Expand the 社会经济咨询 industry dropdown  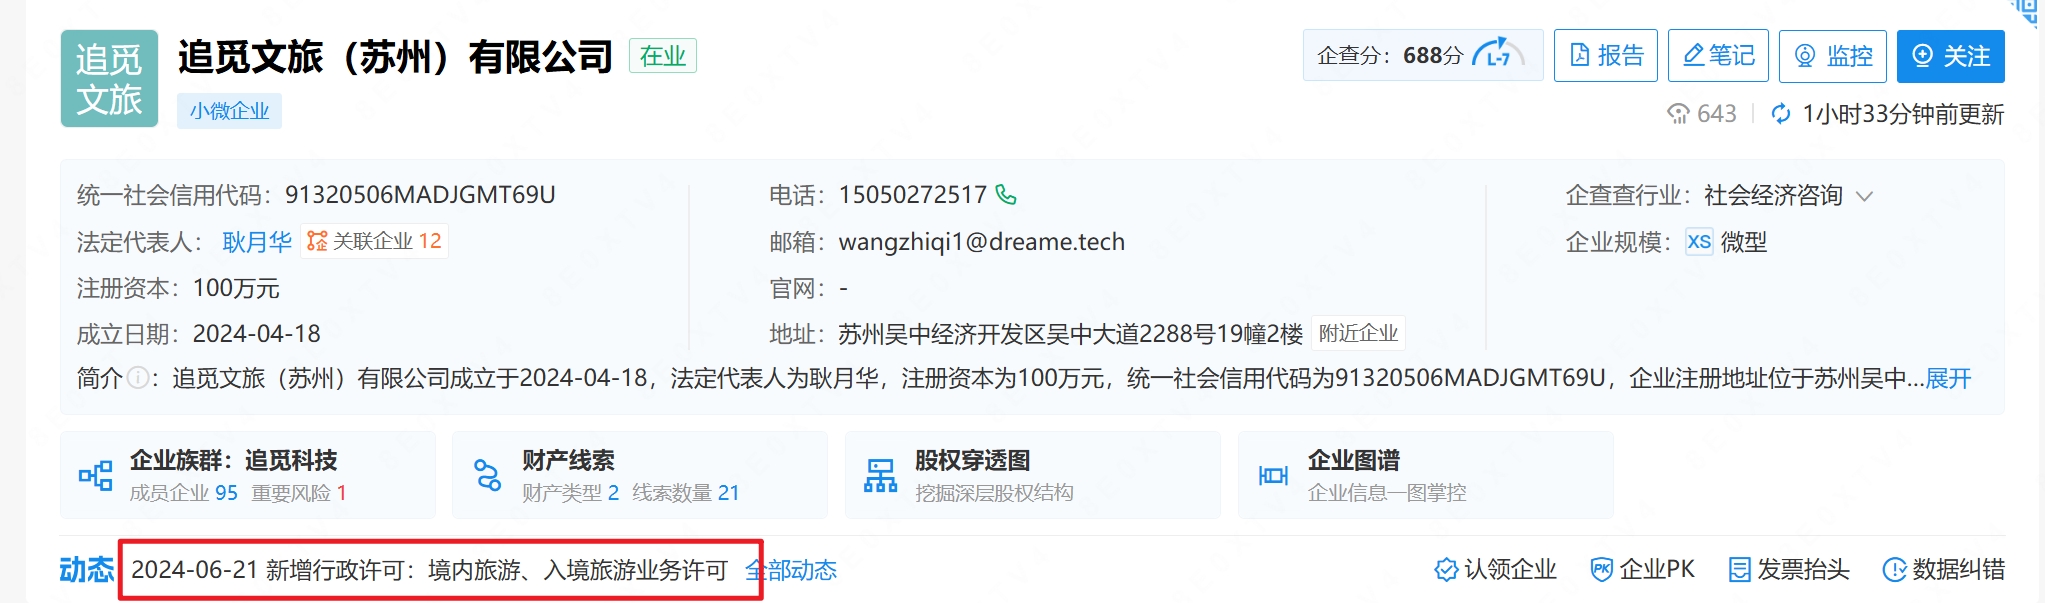(x=1864, y=196)
